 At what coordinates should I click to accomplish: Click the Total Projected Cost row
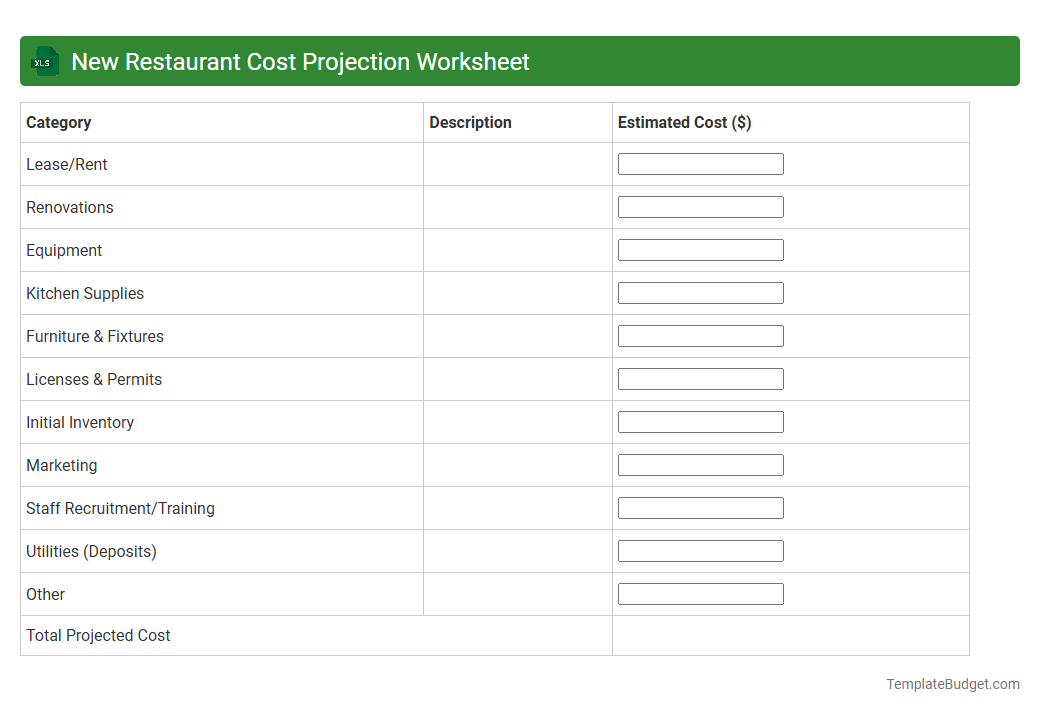[x=98, y=635]
